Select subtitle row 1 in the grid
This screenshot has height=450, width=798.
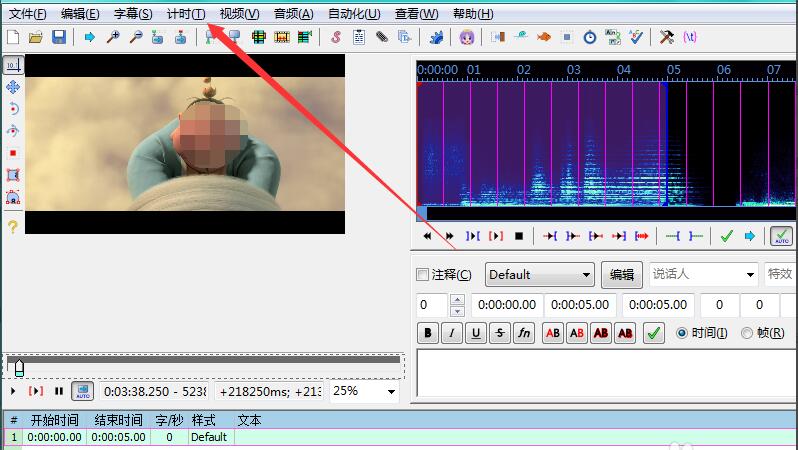pyautogui.click(x=120, y=437)
